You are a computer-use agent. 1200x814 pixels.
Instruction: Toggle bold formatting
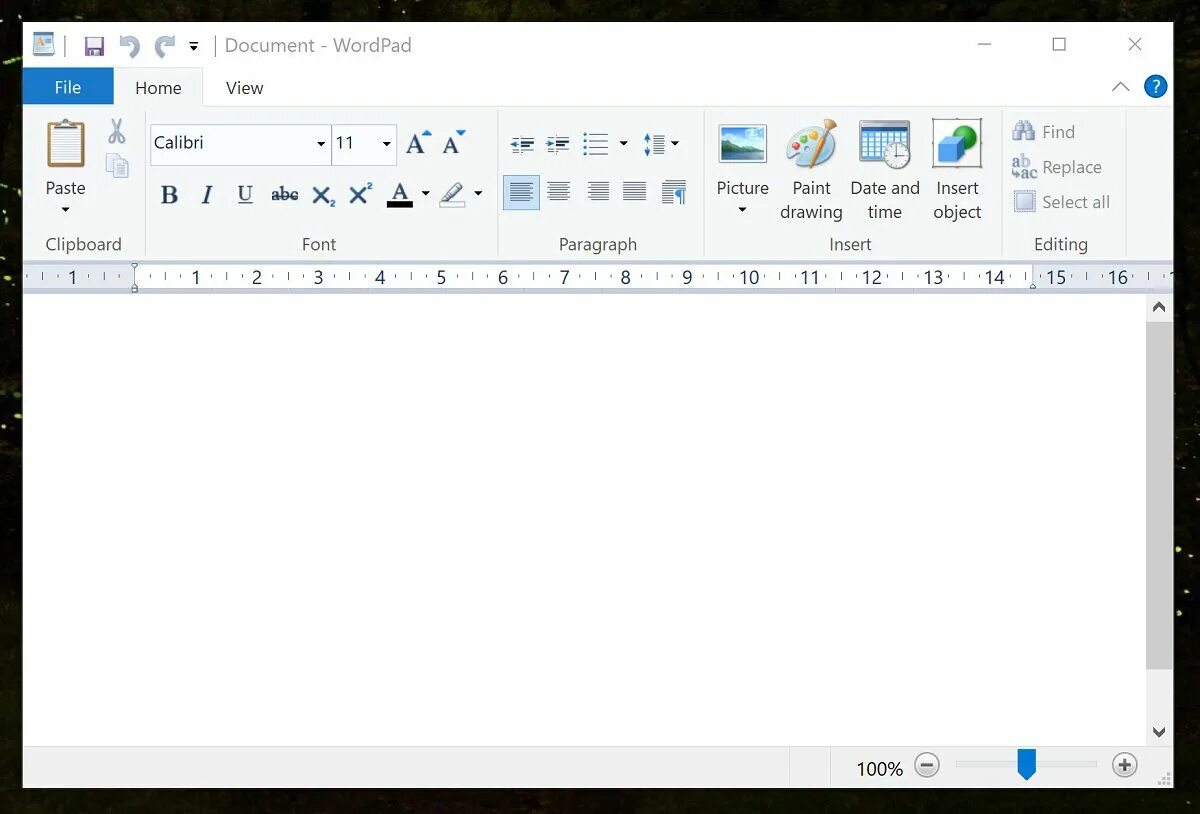click(x=169, y=194)
